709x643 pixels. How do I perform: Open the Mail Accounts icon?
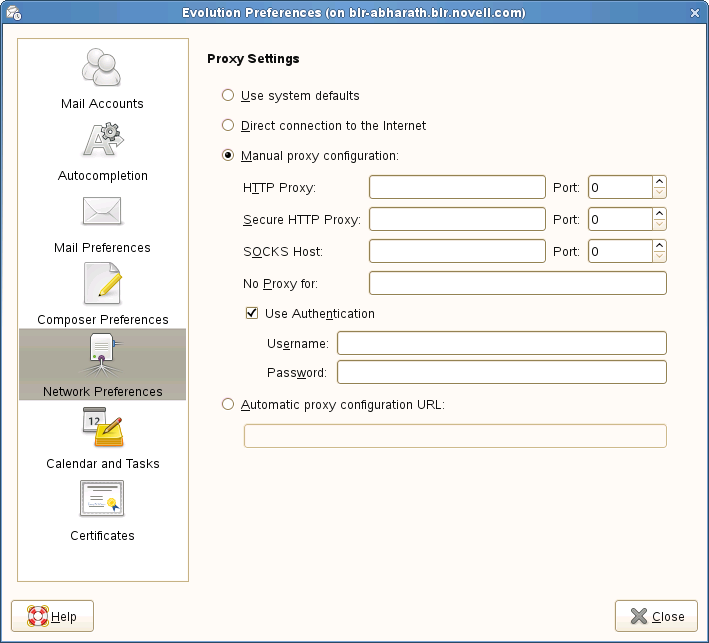(102, 67)
